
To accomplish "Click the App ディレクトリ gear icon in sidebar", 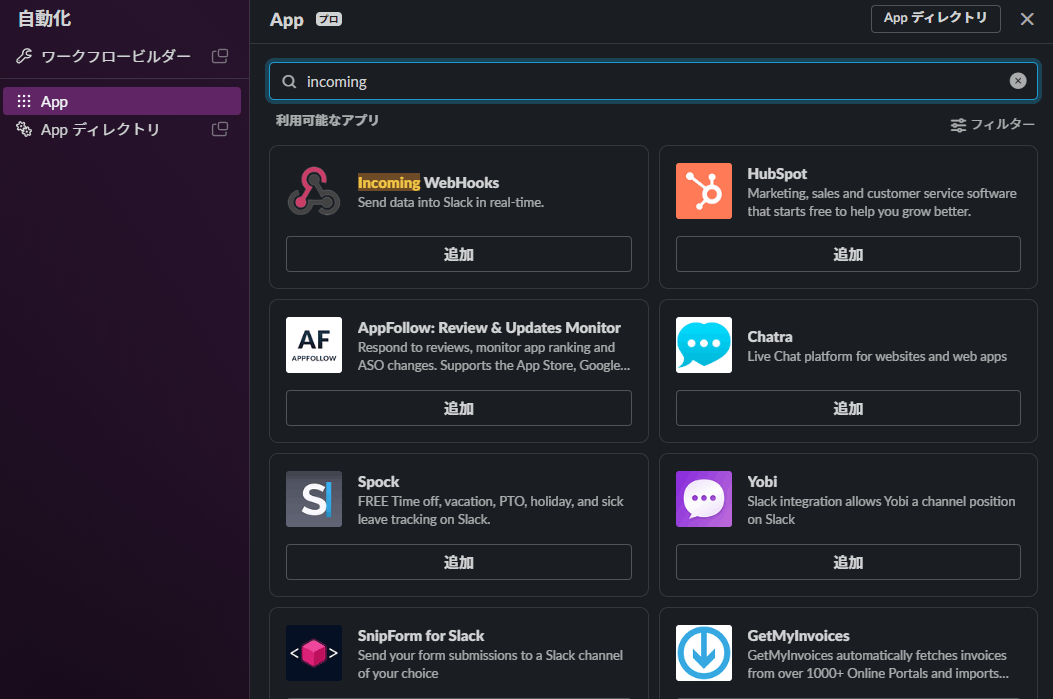I will [24, 129].
